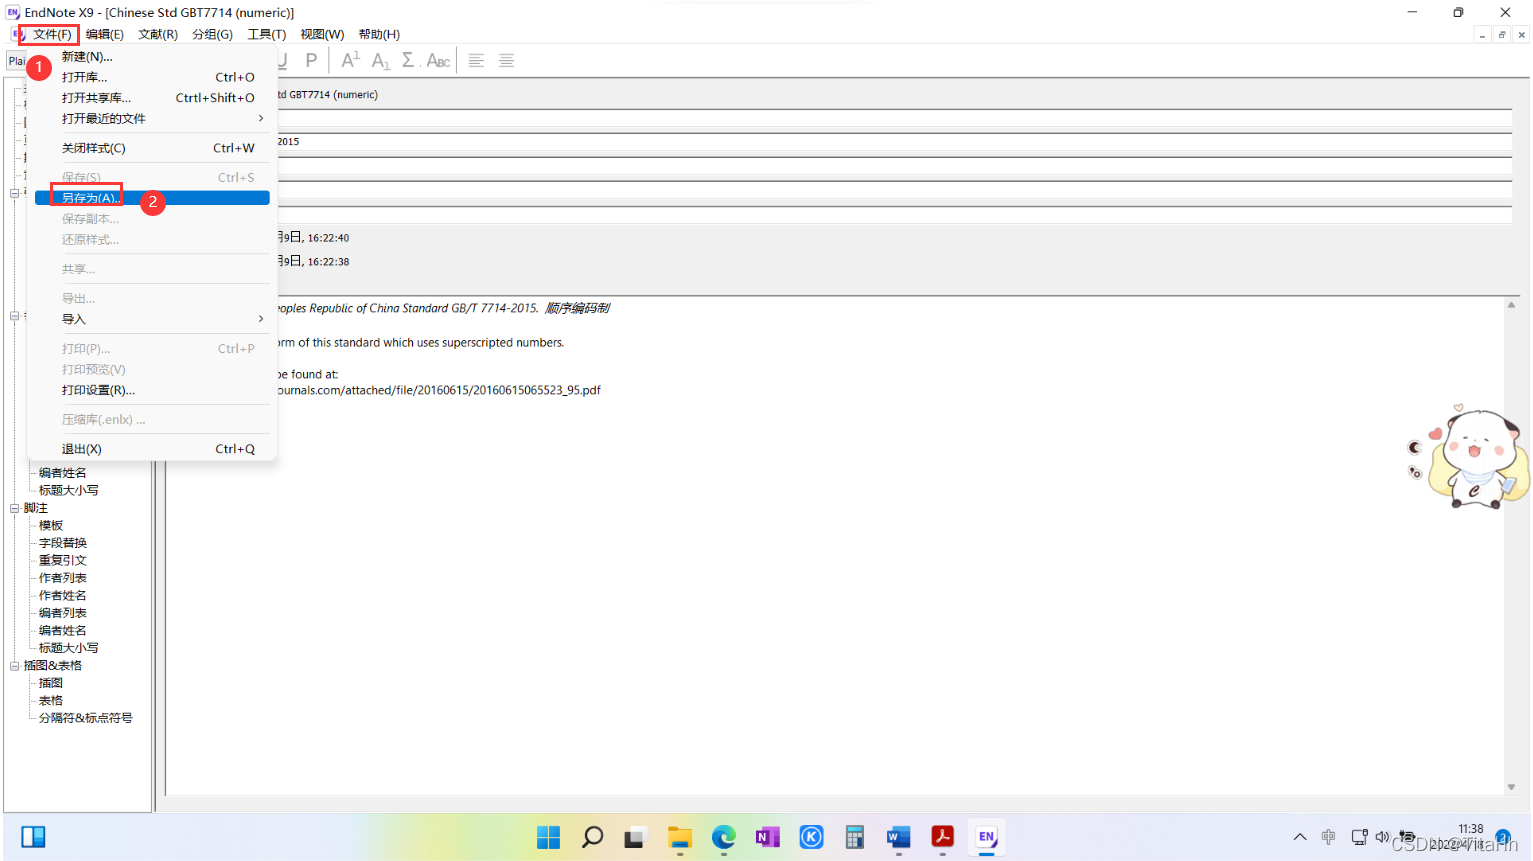This screenshot has height=861, width=1533.
Task: Collapse the 插图&表格 tree node
Action: pos(15,666)
